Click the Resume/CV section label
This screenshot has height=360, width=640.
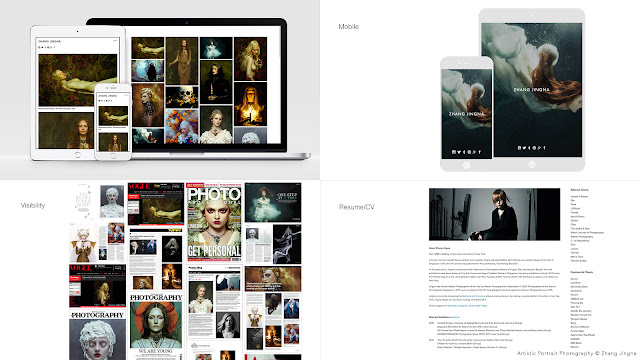coord(356,207)
